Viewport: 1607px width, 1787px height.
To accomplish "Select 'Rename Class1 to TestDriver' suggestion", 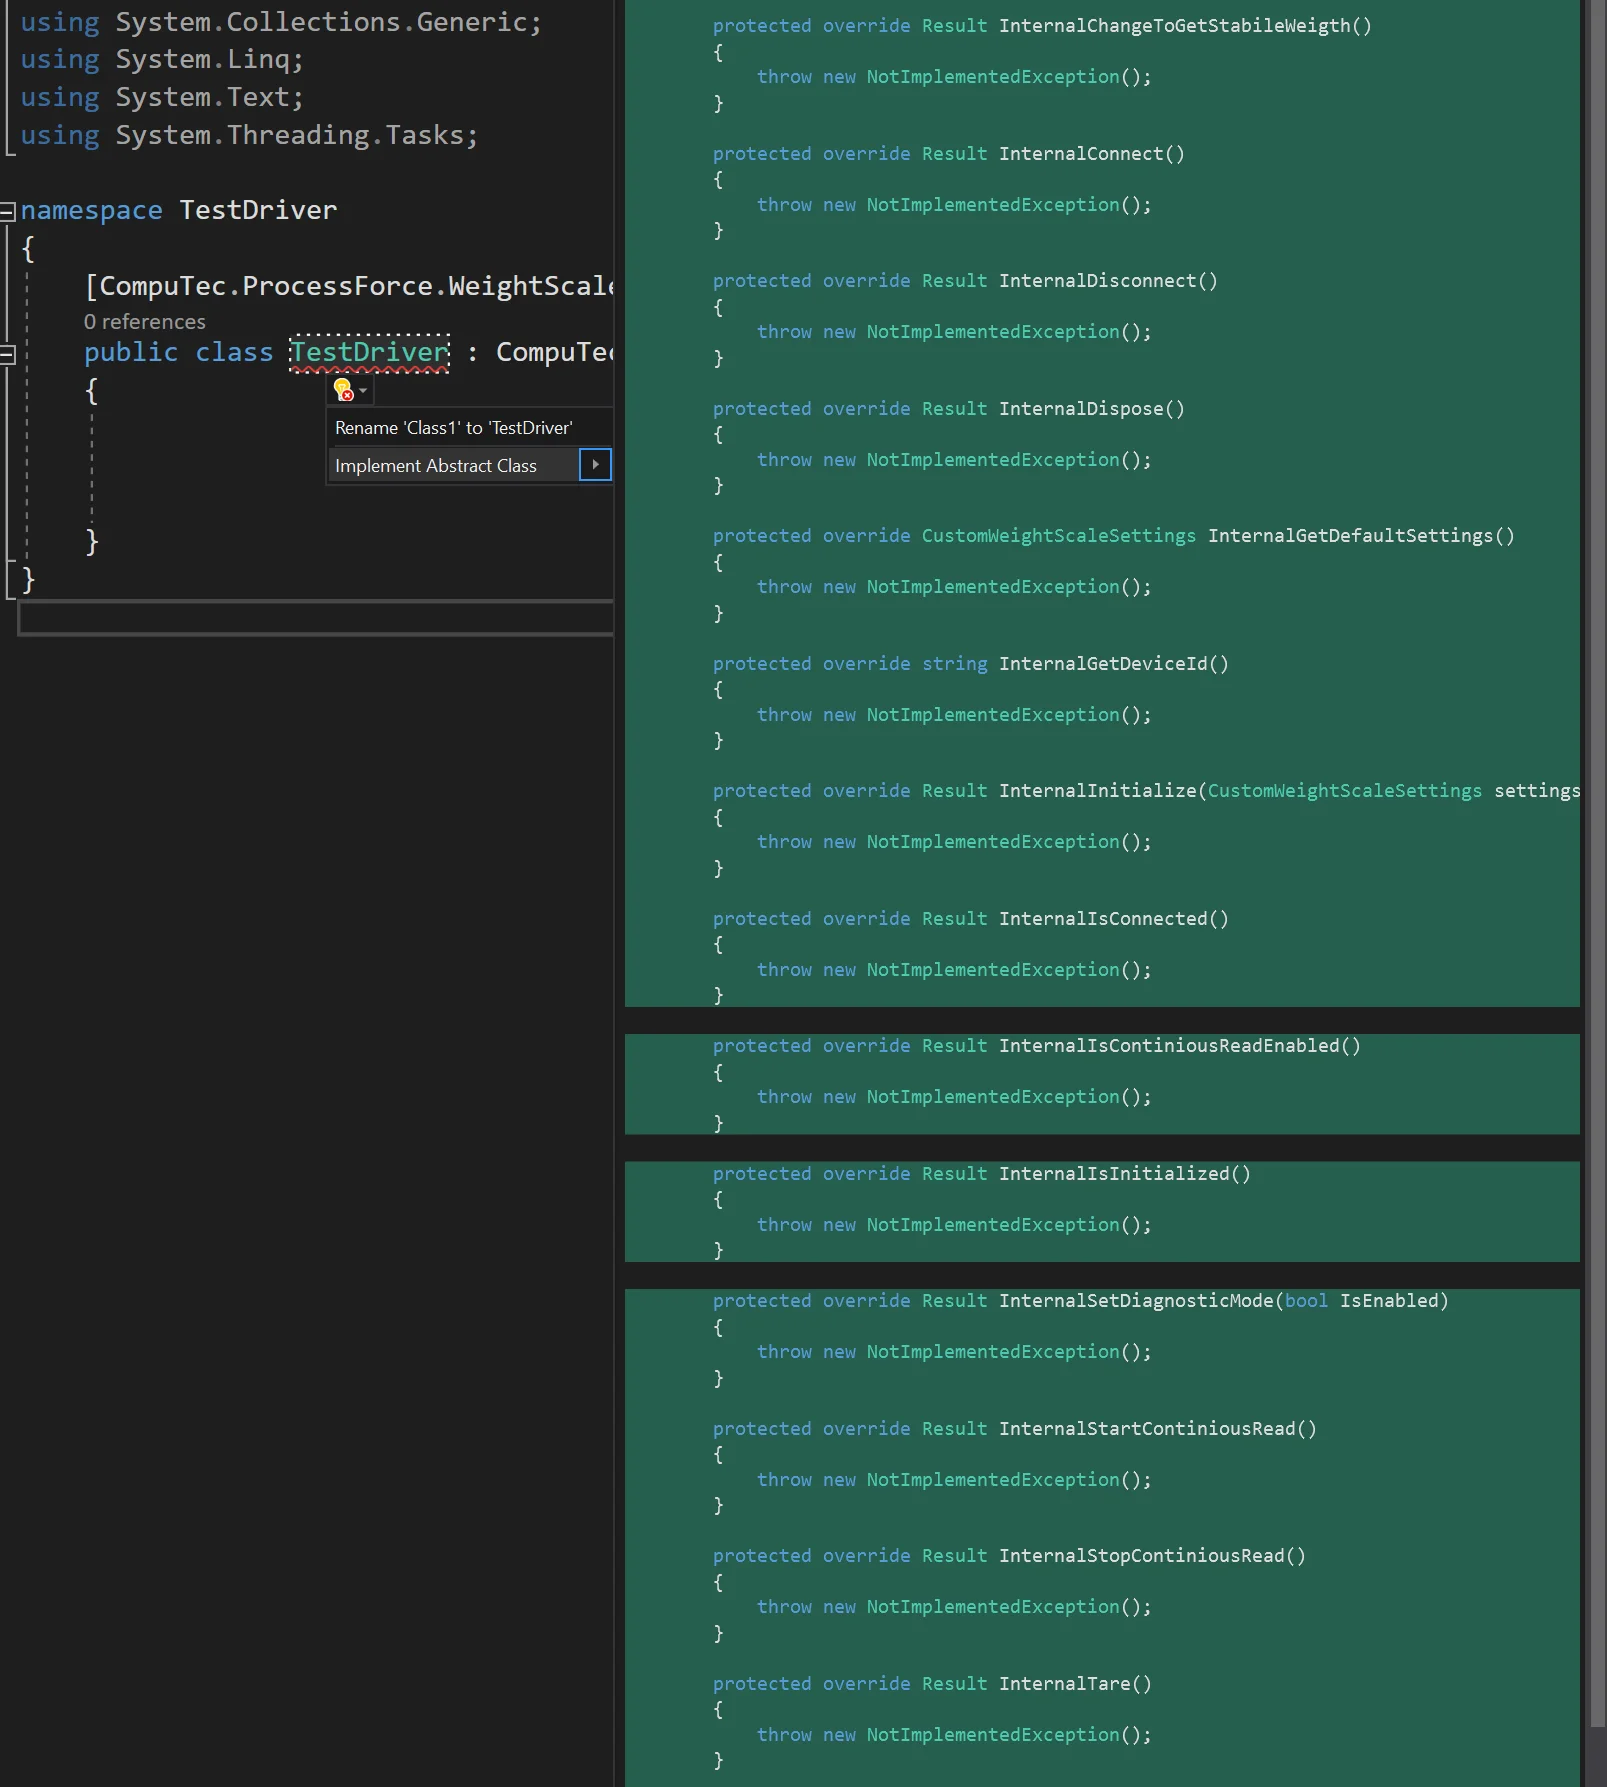I will point(453,427).
